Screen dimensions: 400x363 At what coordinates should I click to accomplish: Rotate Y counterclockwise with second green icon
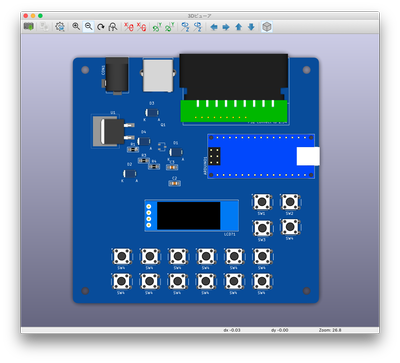point(169,27)
